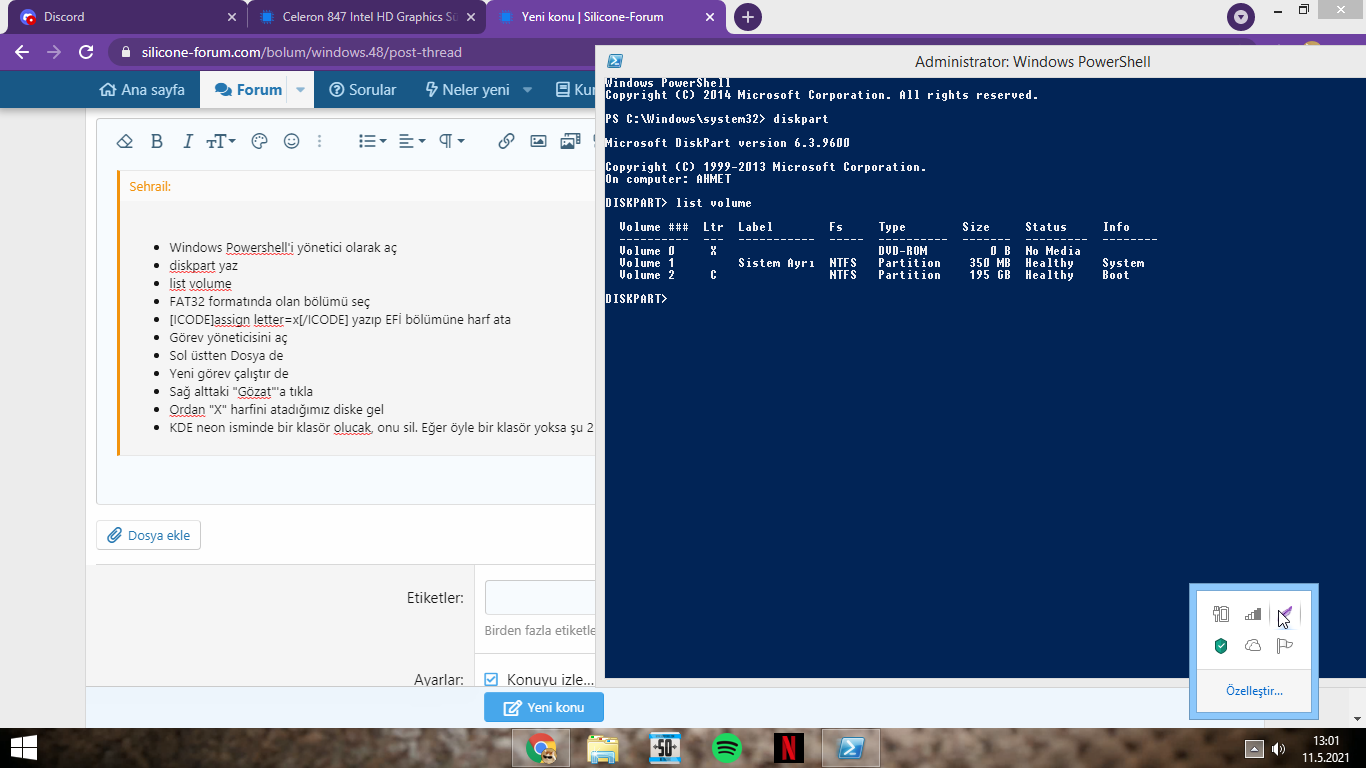Open Sorular navigation item
The height and width of the screenshot is (768, 1366).
coord(362,89)
